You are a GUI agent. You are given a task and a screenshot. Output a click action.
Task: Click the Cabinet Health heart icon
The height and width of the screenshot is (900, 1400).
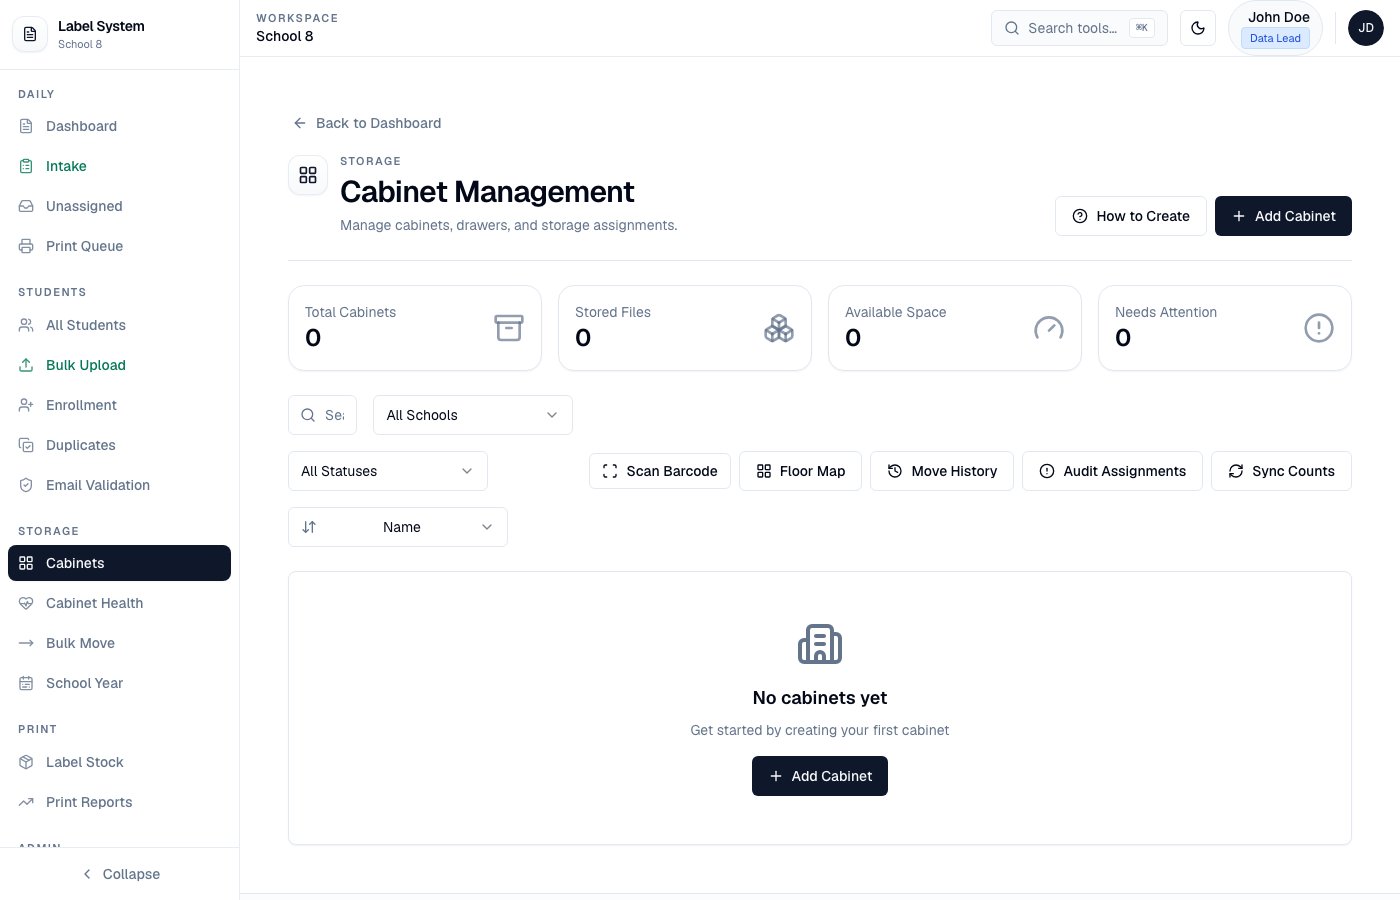pos(26,603)
